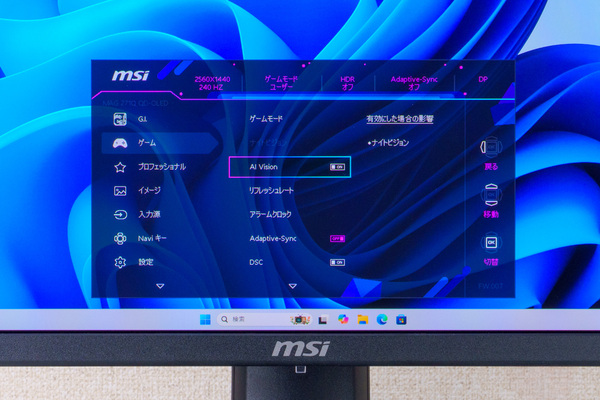Click the G.I. menu label
The width and height of the screenshot is (600, 400).
[142, 119]
